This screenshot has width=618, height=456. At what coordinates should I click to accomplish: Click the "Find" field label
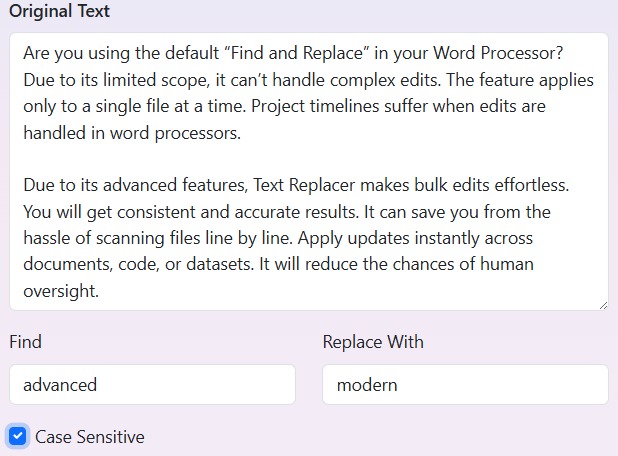tap(25, 342)
